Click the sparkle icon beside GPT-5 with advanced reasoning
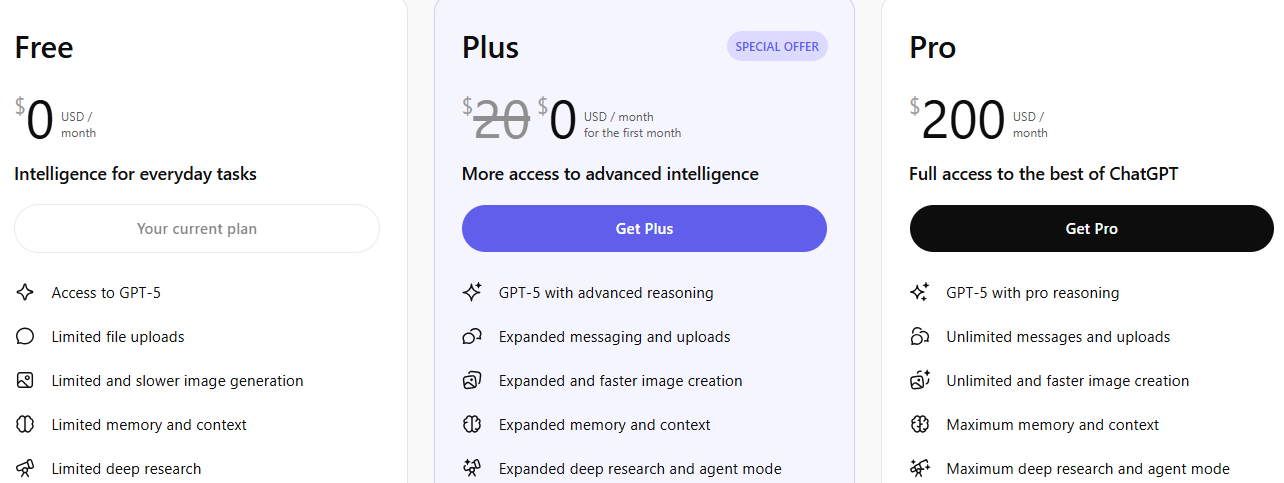The height and width of the screenshot is (483, 1284). [x=472, y=293]
